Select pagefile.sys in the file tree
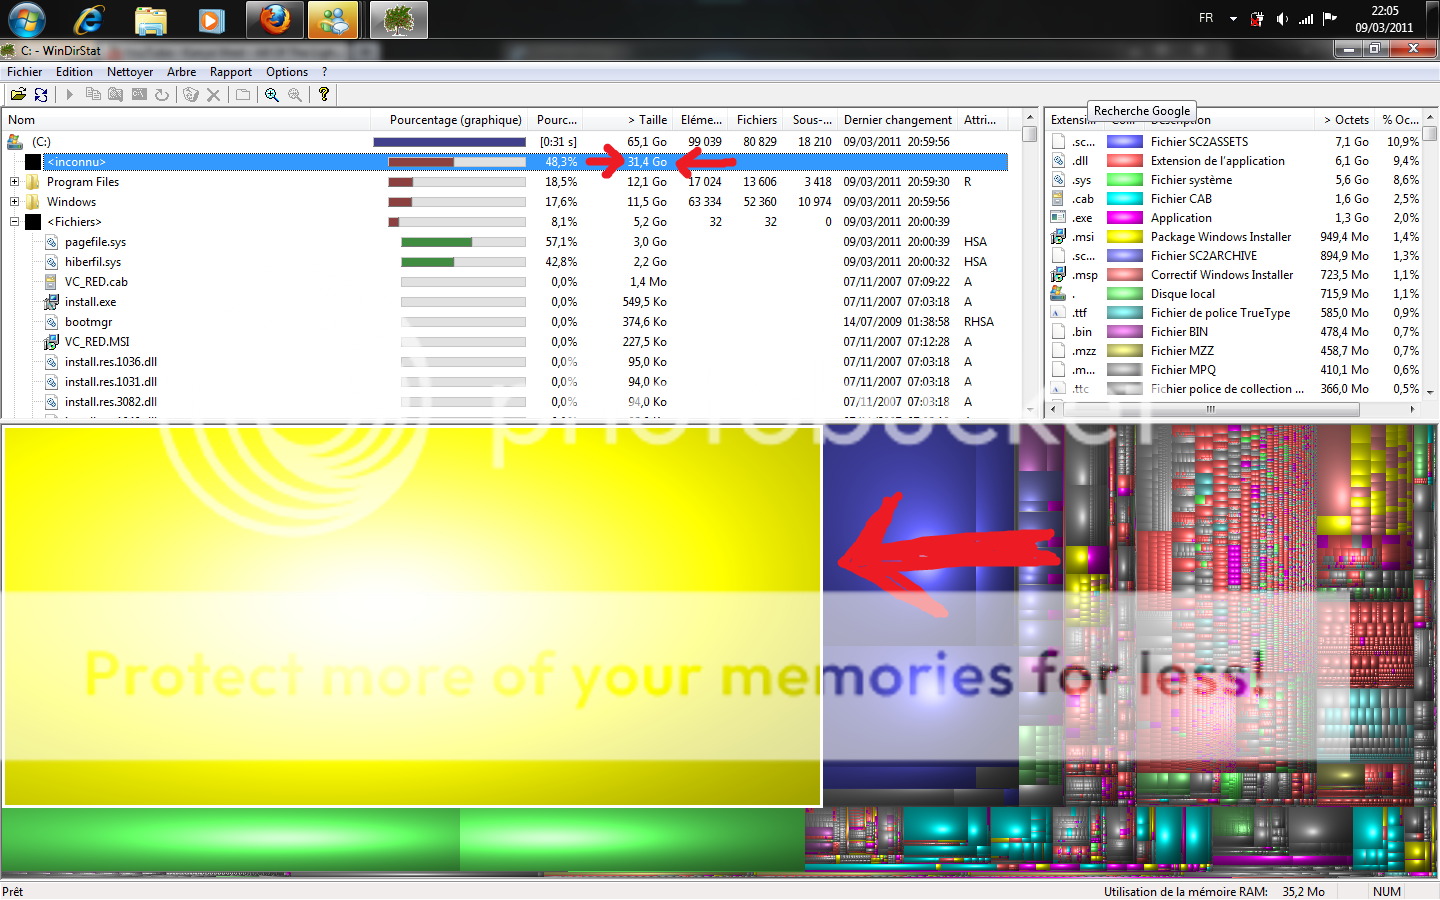Image resolution: width=1440 pixels, height=900 pixels. point(95,242)
